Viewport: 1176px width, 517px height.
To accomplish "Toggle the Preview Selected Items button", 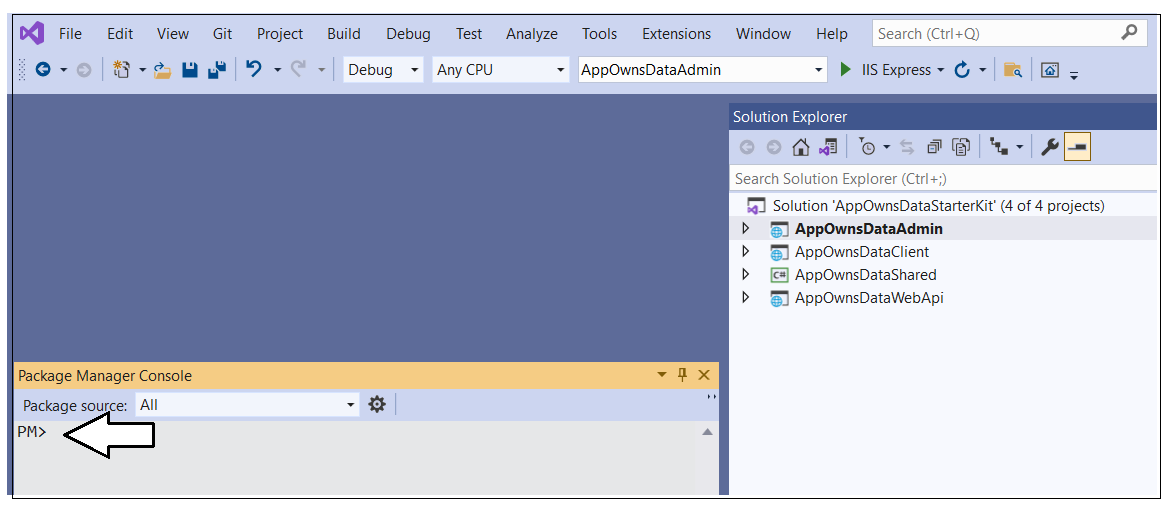I will click(x=1077, y=147).
